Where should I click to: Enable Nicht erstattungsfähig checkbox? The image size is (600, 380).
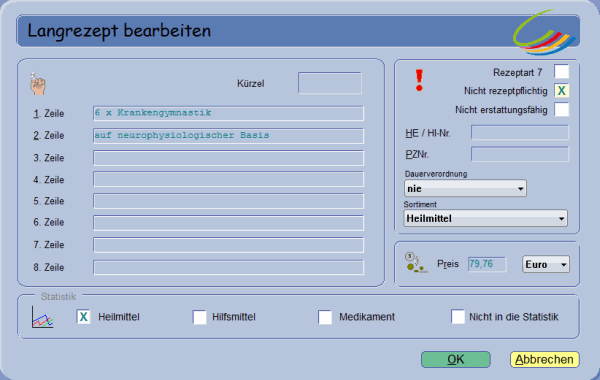pyautogui.click(x=561, y=110)
